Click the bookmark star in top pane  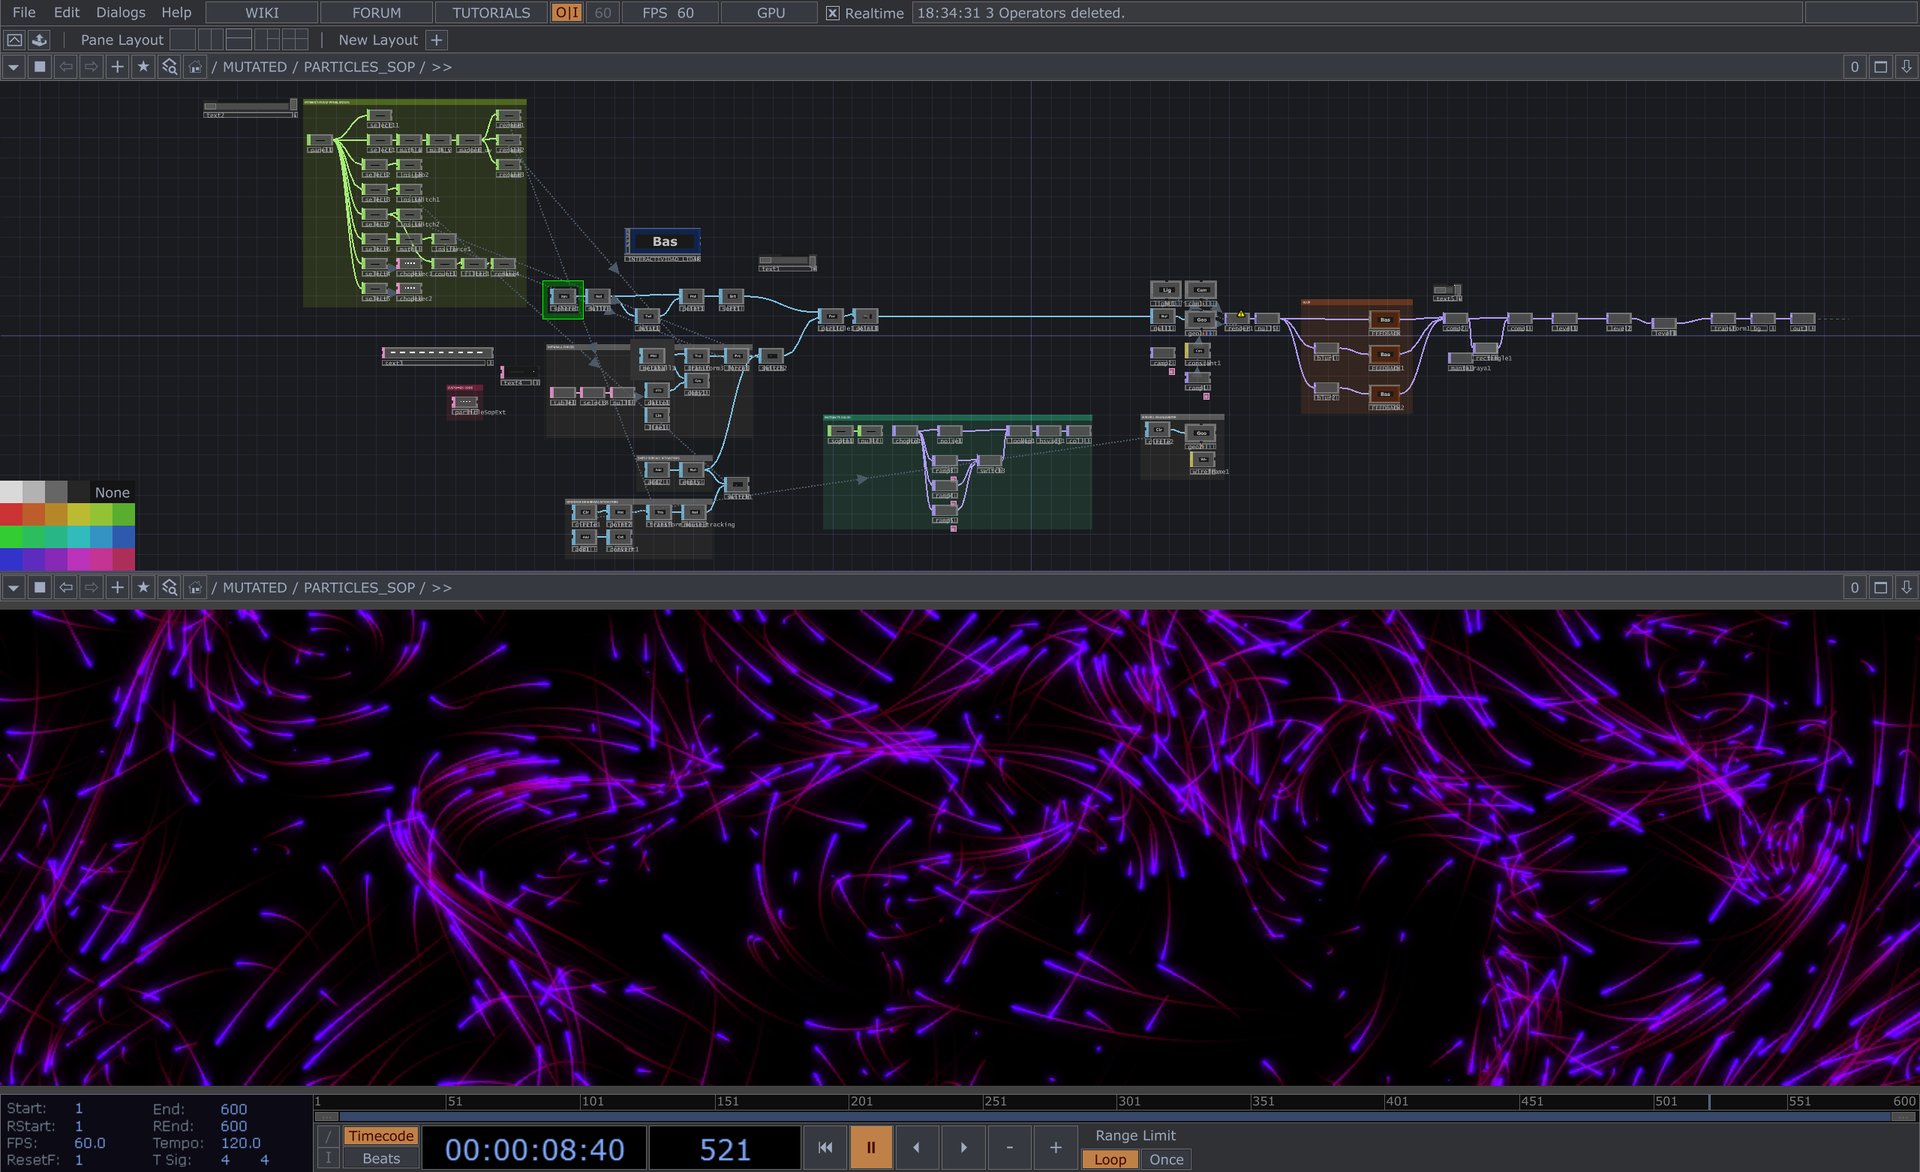pyautogui.click(x=143, y=67)
